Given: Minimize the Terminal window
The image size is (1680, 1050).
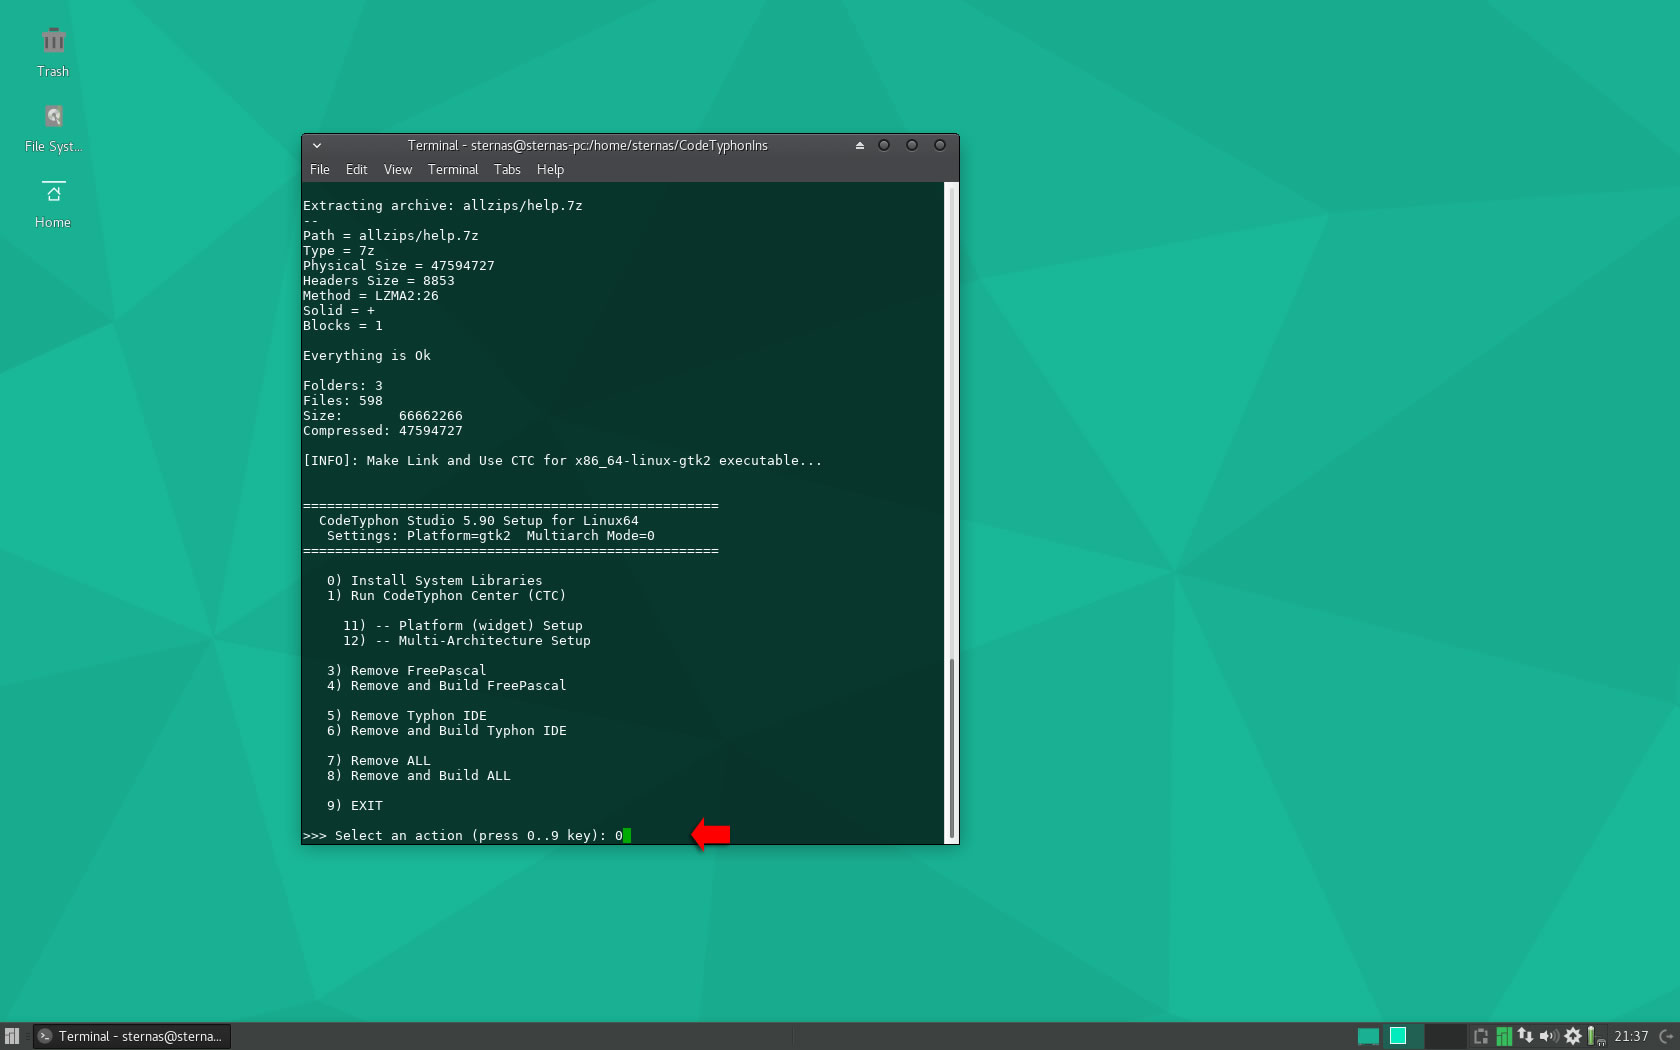Looking at the screenshot, I should click(884, 145).
